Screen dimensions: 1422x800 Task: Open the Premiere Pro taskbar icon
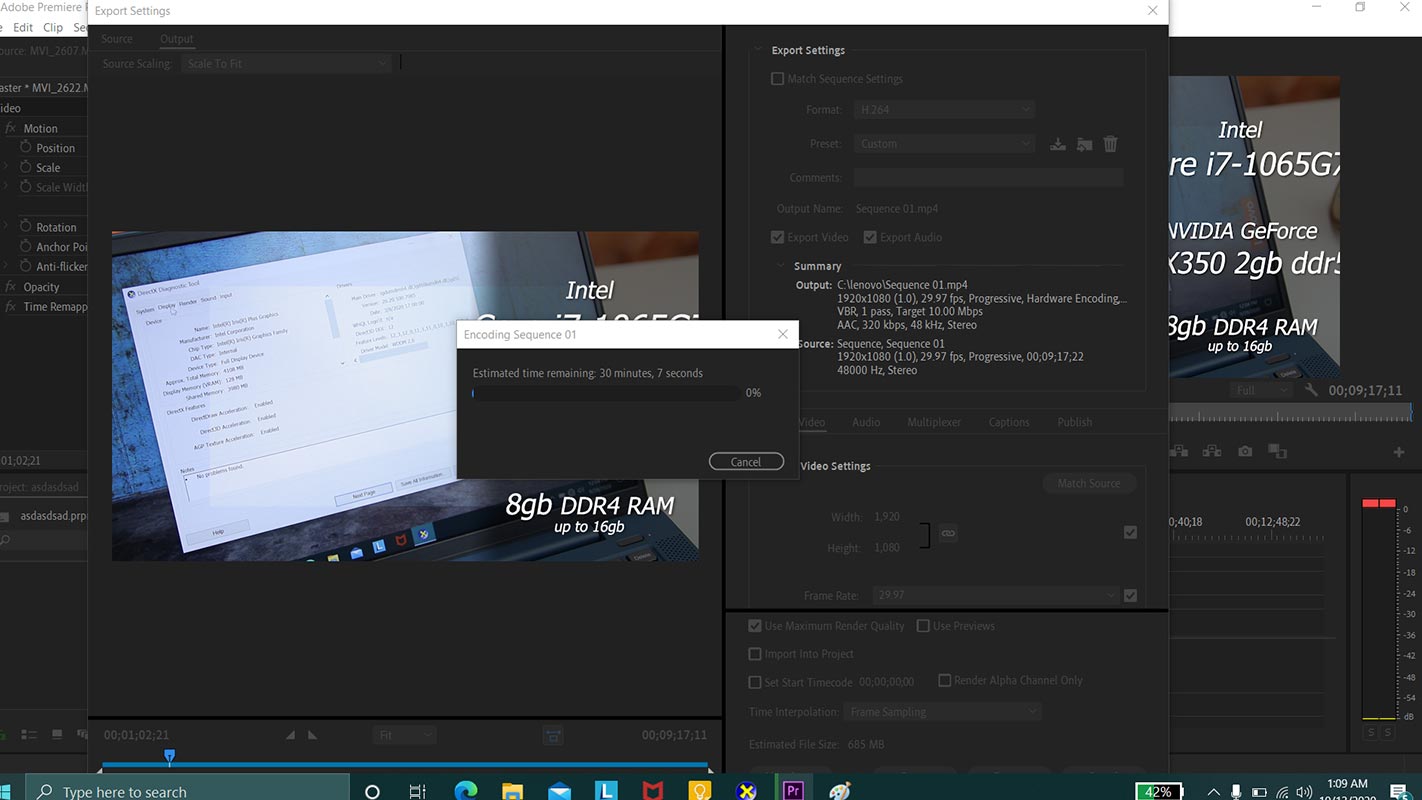[x=793, y=790]
